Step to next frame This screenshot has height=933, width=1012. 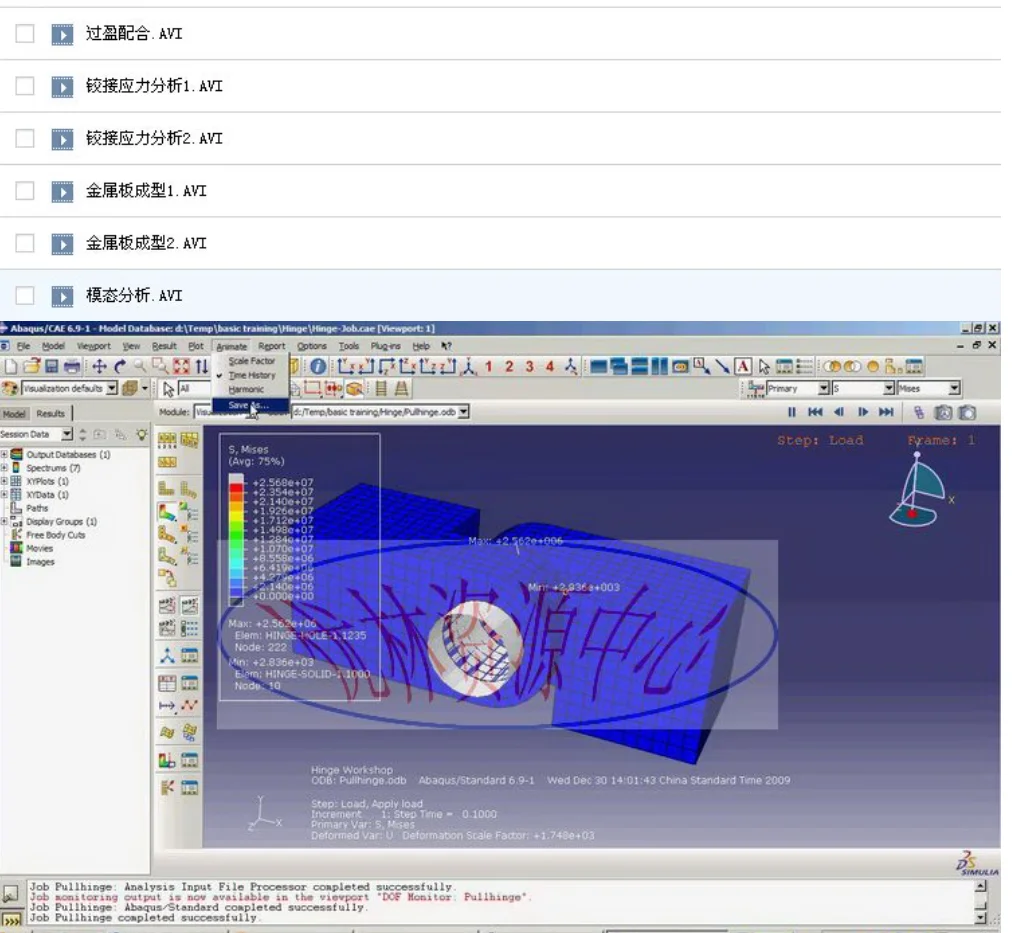[863, 412]
